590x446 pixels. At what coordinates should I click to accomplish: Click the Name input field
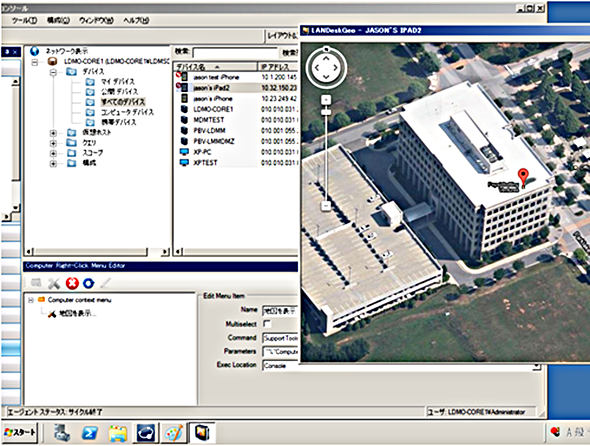[x=280, y=311]
